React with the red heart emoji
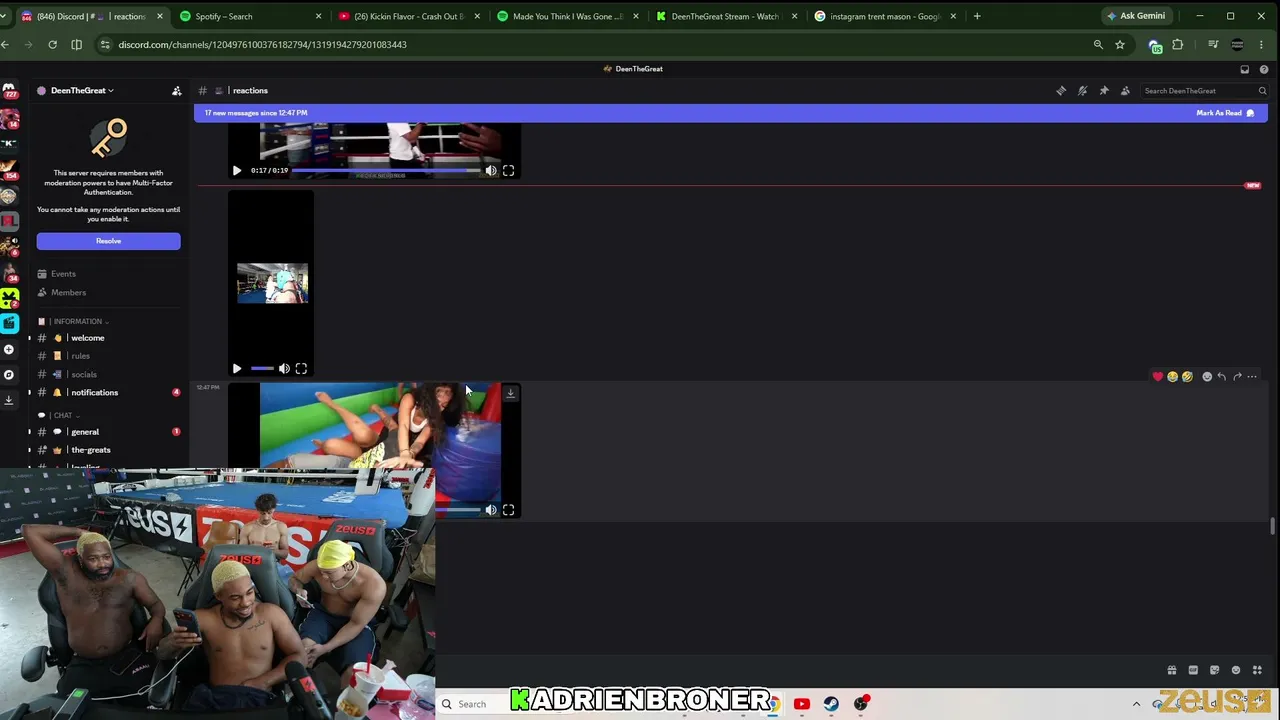Image resolution: width=1280 pixels, height=720 pixels. (1158, 377)
